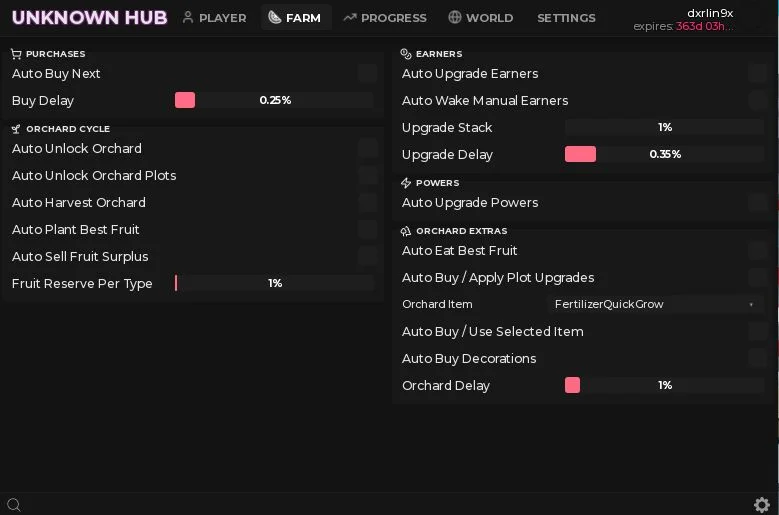Screen dimensions: 779x515
Task: Enable Auto Upgrade Earners toggle
Action: 758,74
